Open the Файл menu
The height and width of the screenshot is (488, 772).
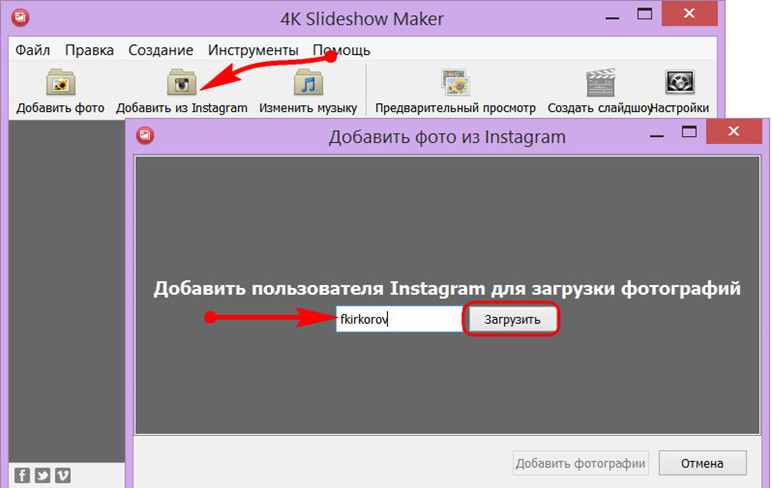32,50
